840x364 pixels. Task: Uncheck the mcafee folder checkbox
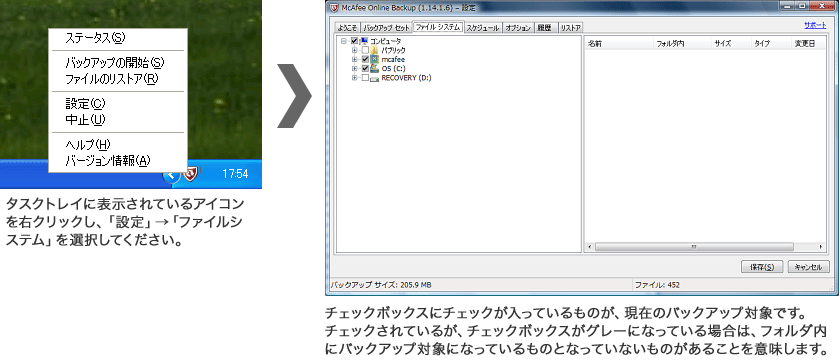[x=365, y=60]
